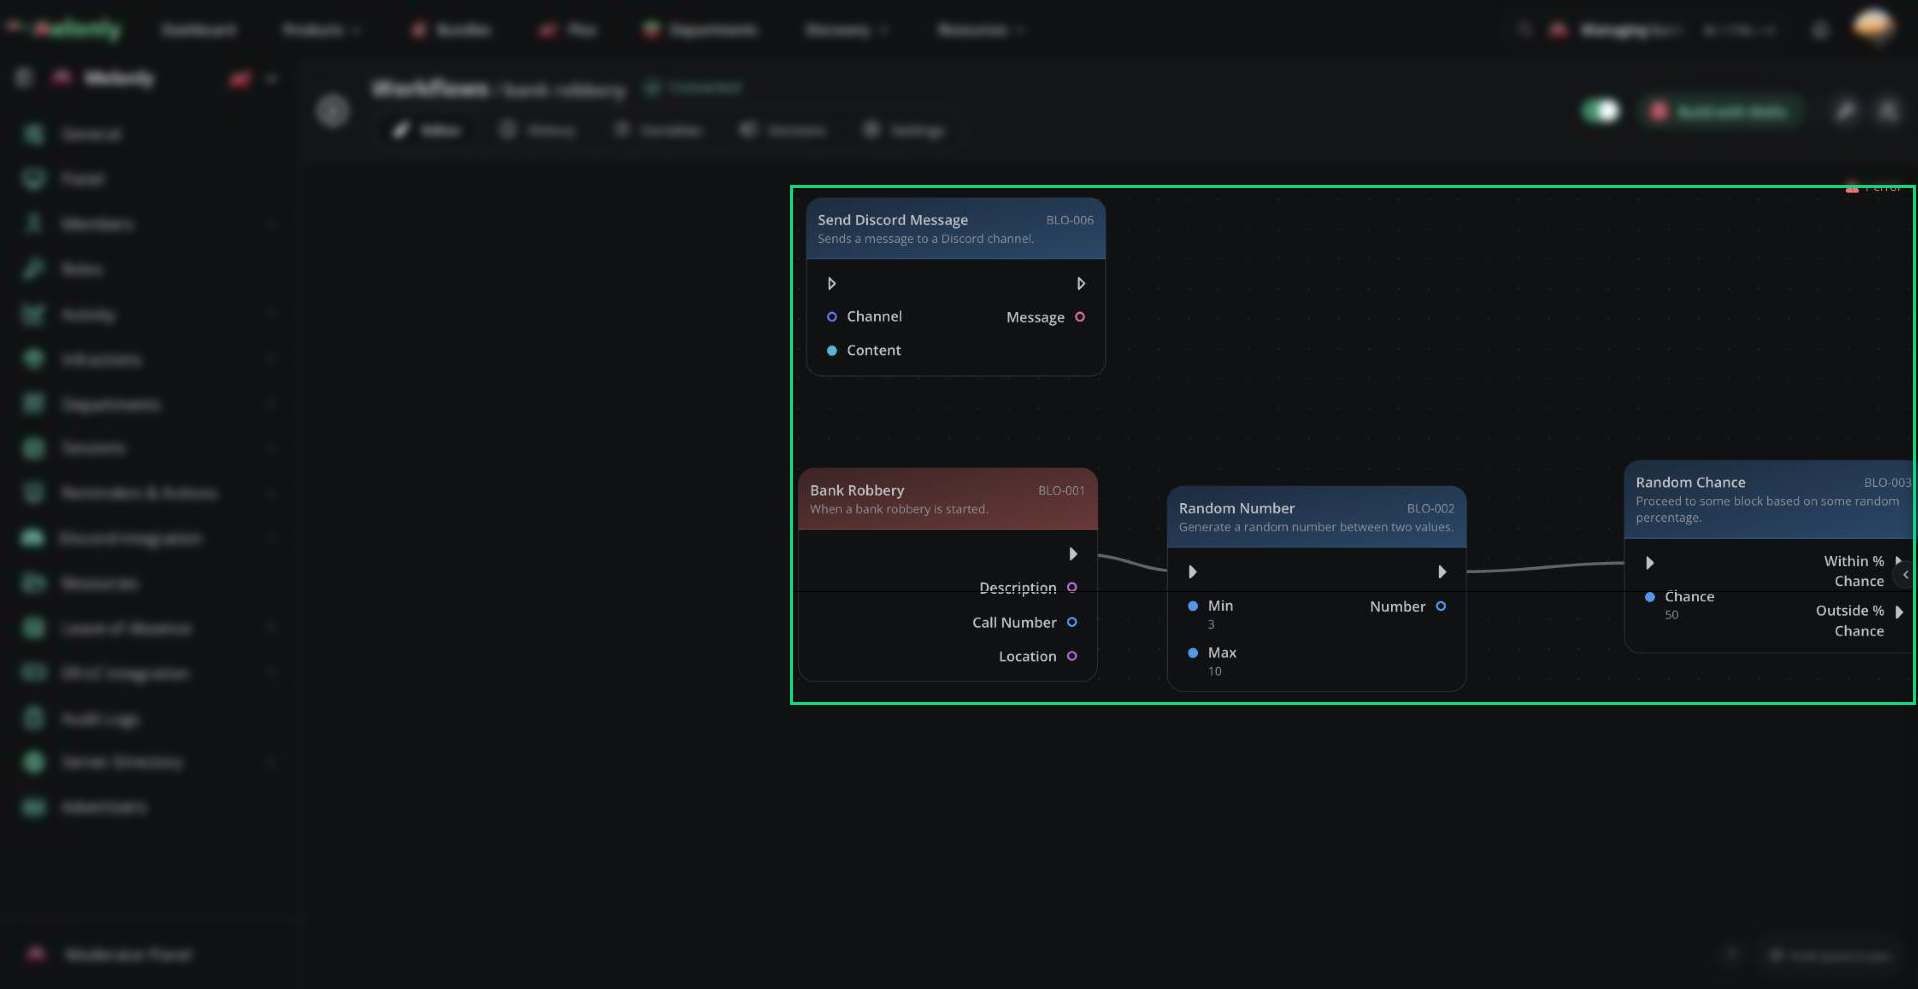Click the BLO-006 block ID
Image resolution: width=1918 pixels, height=989 pixels.
click(x=1070, y=220)
